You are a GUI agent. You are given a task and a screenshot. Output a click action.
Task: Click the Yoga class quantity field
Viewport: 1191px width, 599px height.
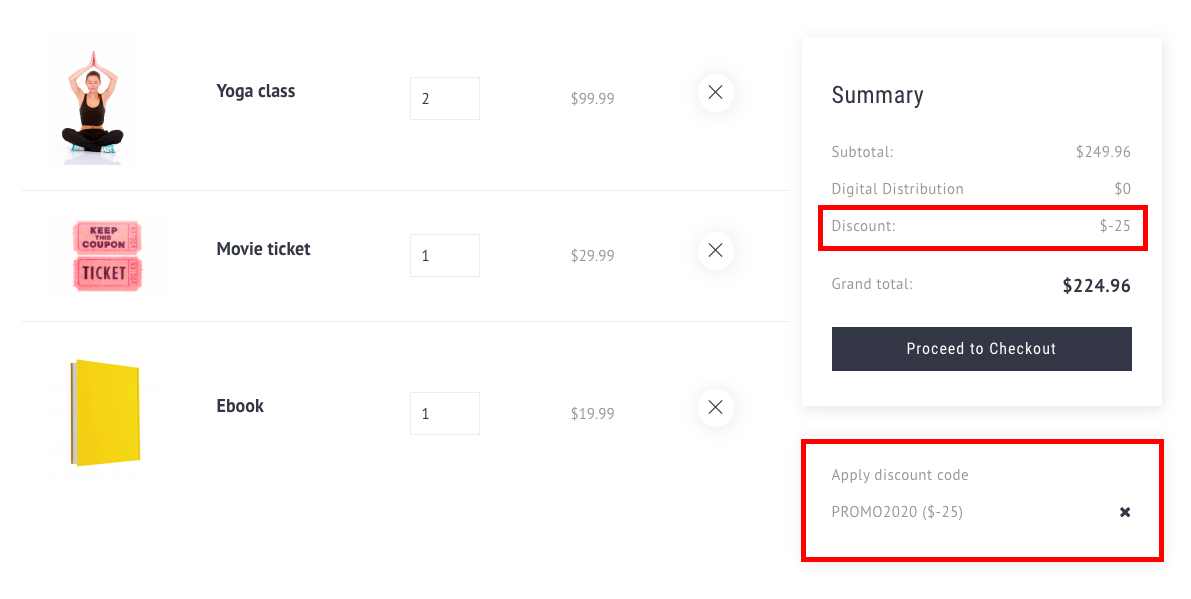coord(444,99)
